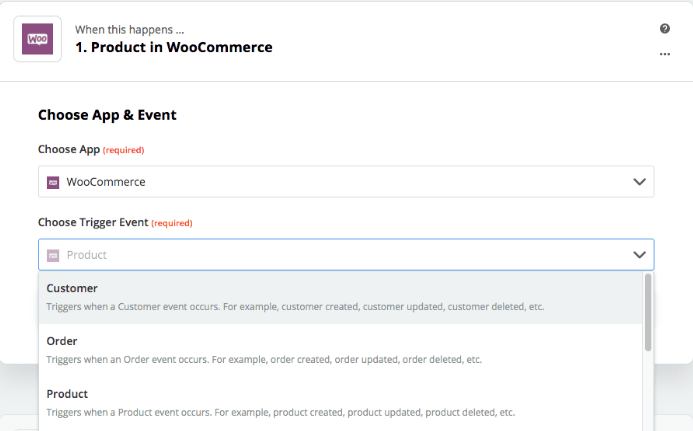Click small WooCommerce icon in Choose App field
Screen dimensions: 693x431
pos(54,182)
